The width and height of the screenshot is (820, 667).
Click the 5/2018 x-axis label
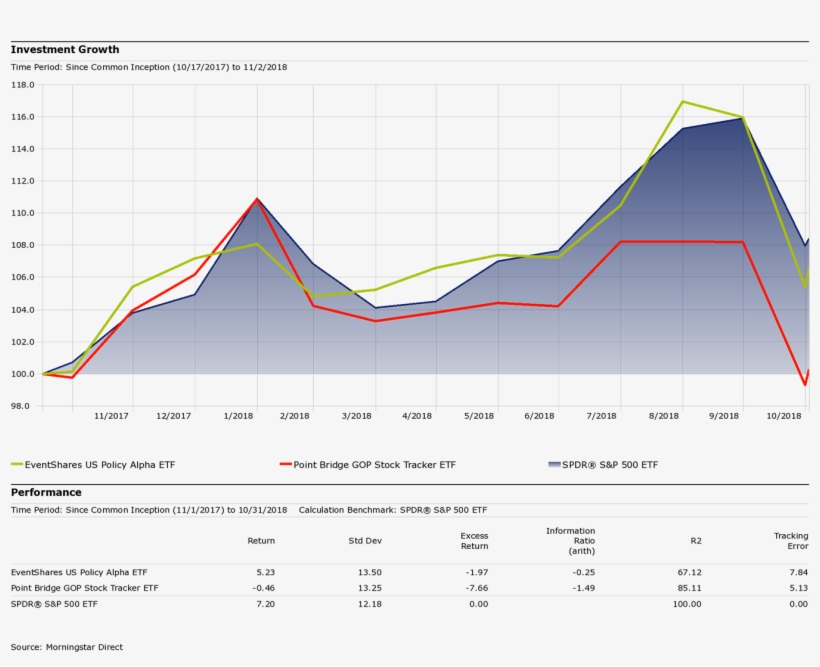point(479,416)
